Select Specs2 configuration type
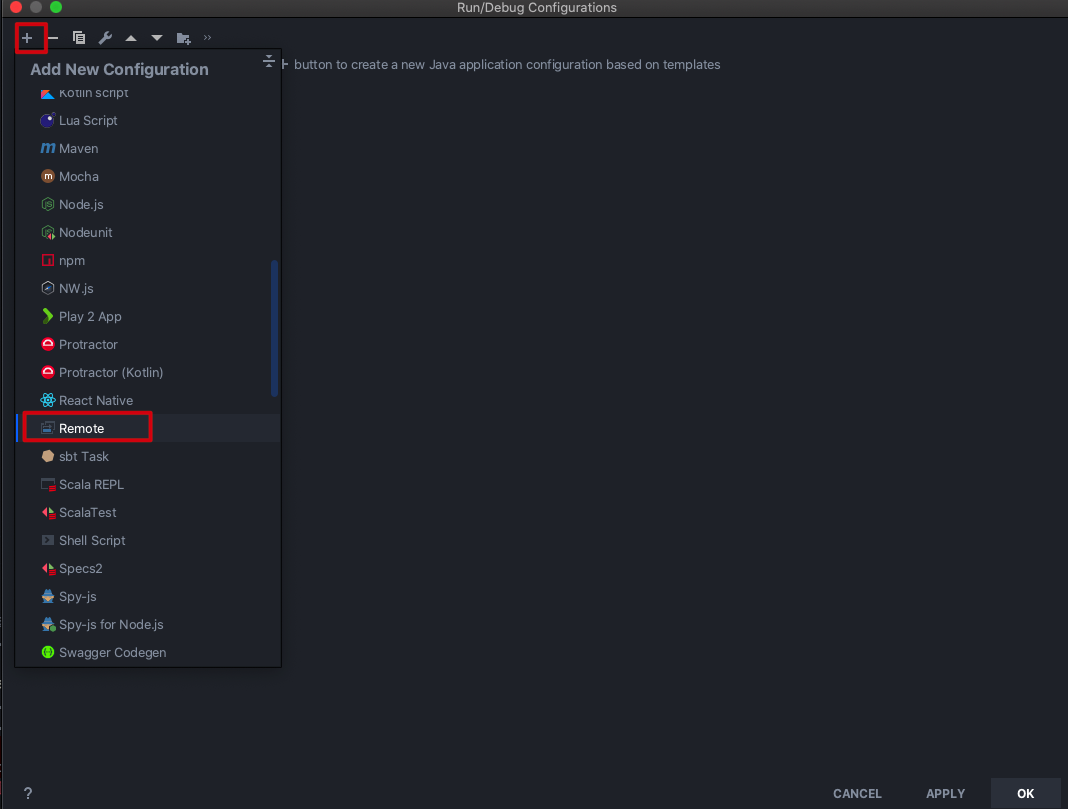 pyautogui.click(x=148, y=569)
